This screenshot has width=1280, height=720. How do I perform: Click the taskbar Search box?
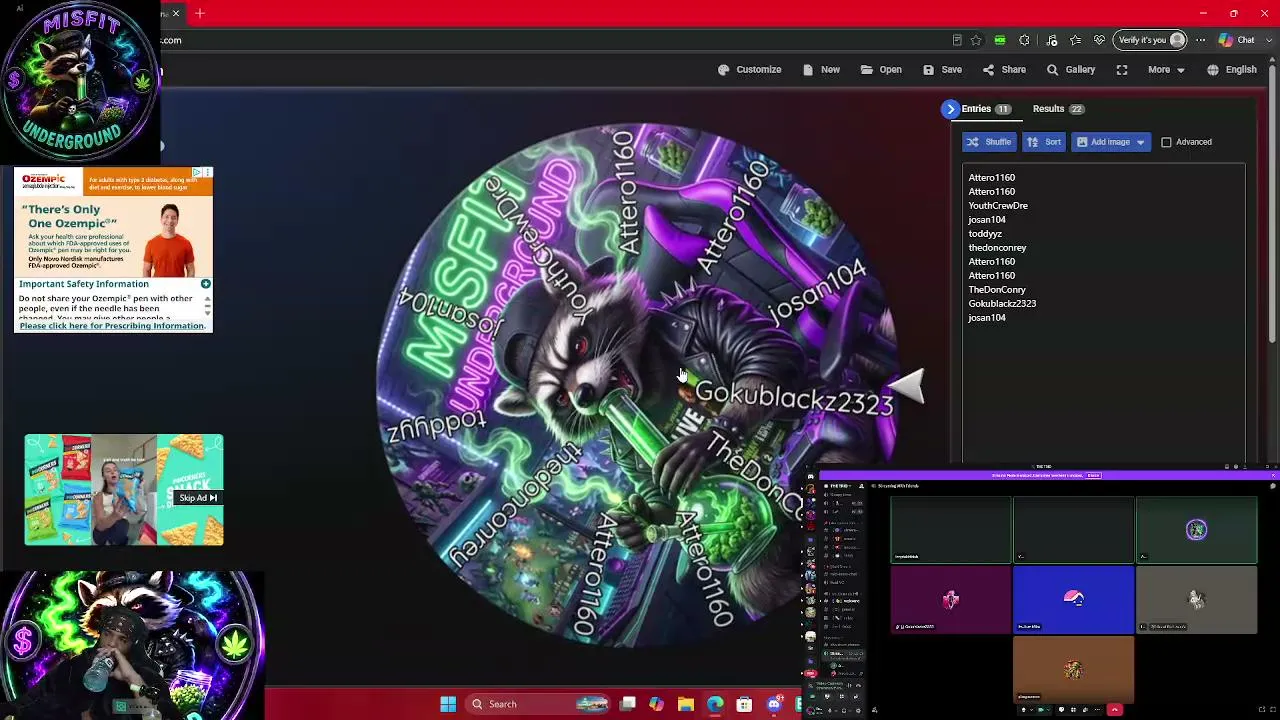(538, 704)
